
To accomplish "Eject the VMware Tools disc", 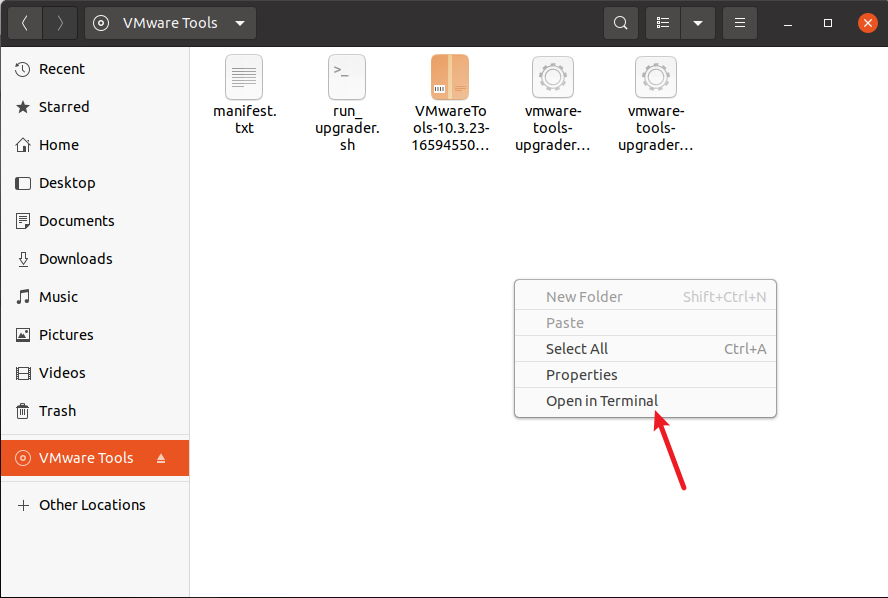I will click(x=161, y=458).
